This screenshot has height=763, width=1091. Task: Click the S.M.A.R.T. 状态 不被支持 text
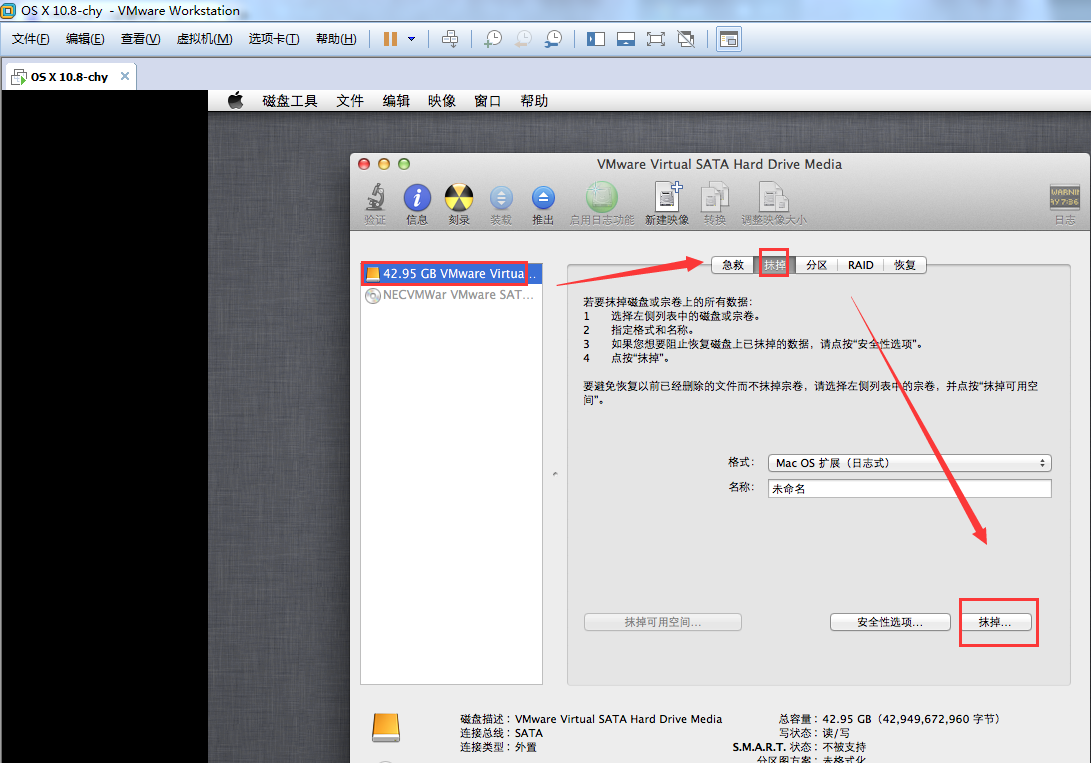(x=799, y=747)
